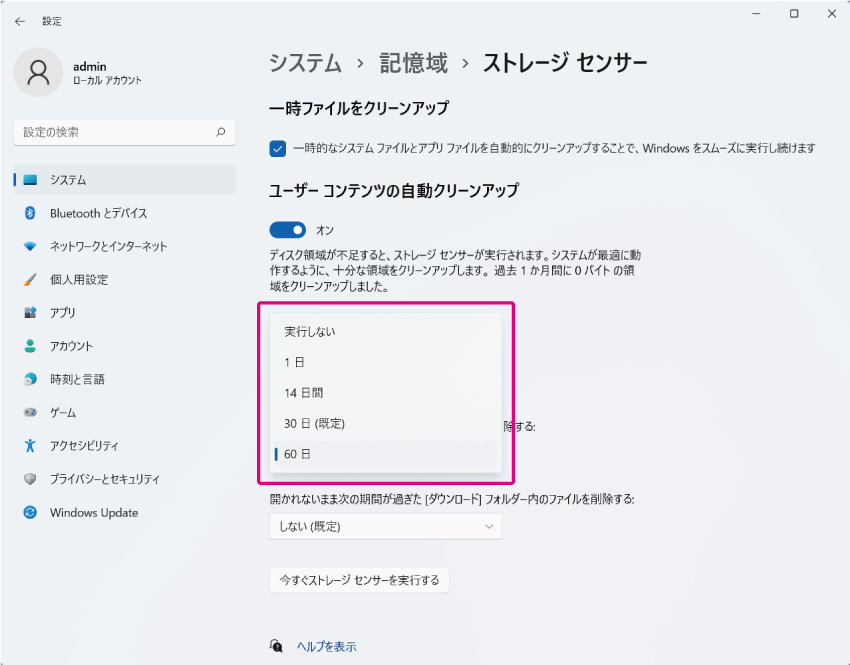Click the help icon beside ヘルプを表示
The width and height of the screenshot is (850, 665).
click(276, 645)
